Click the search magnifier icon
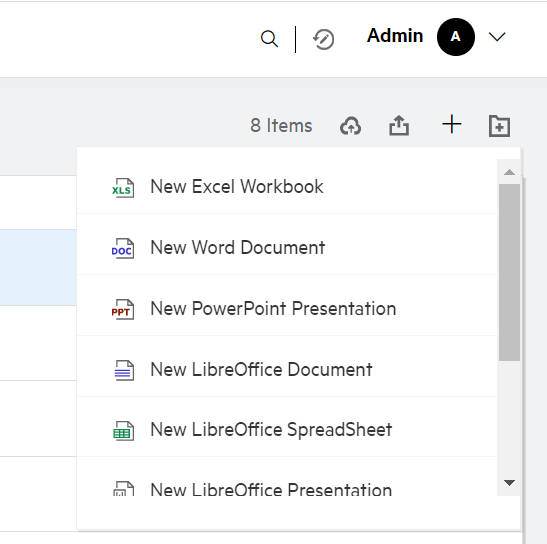 point(269,39)
